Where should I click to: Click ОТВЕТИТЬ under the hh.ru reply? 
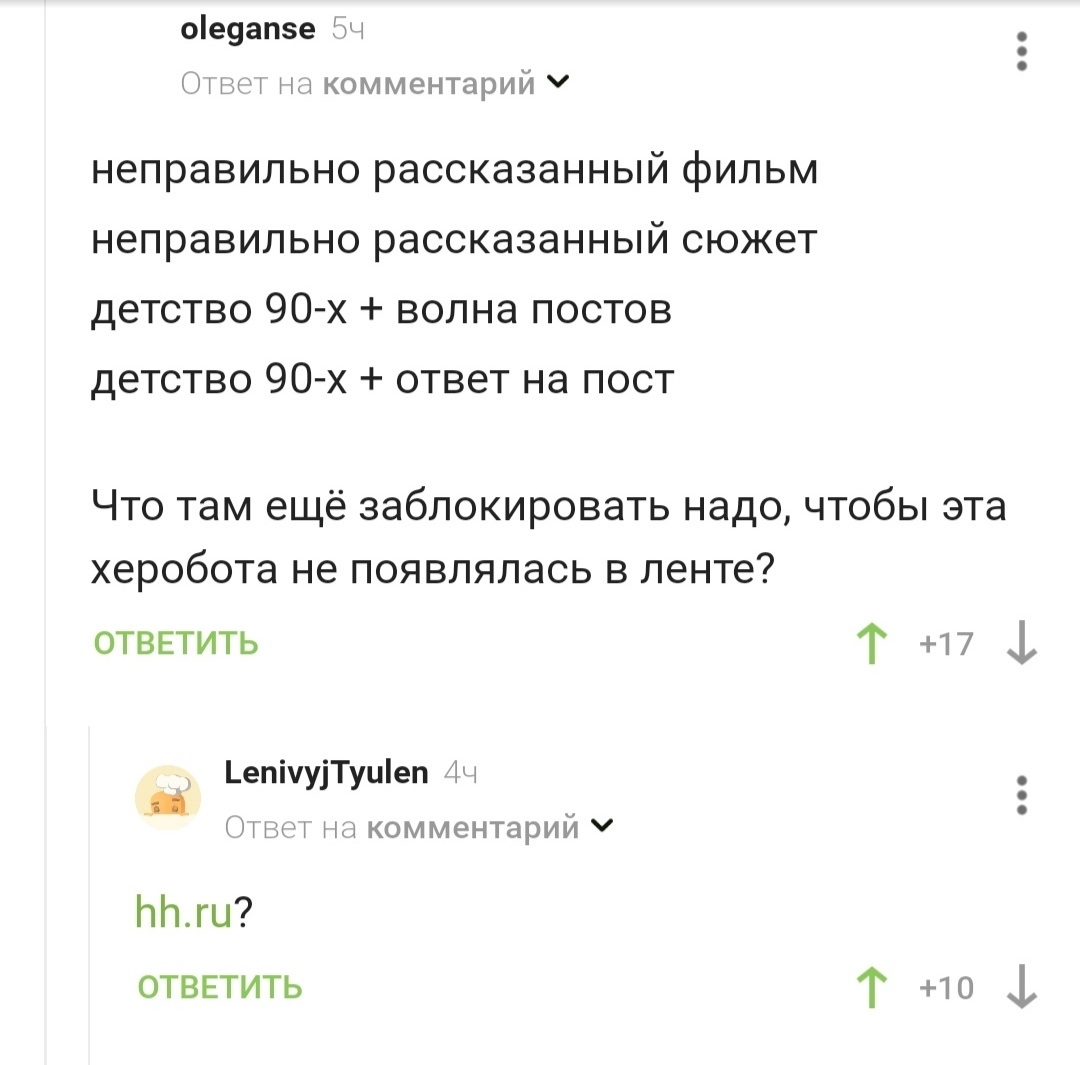[220, 987]
